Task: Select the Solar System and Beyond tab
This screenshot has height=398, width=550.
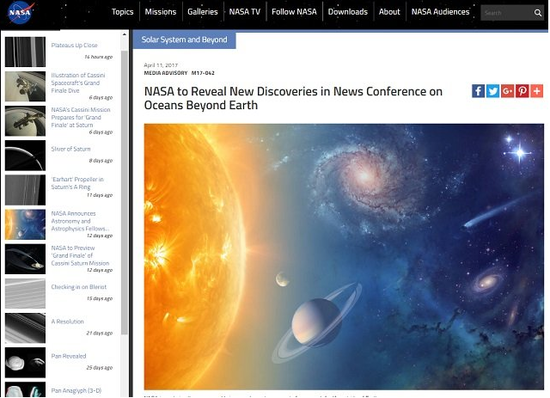Action: pyautogui.click(x=184, y=40)
